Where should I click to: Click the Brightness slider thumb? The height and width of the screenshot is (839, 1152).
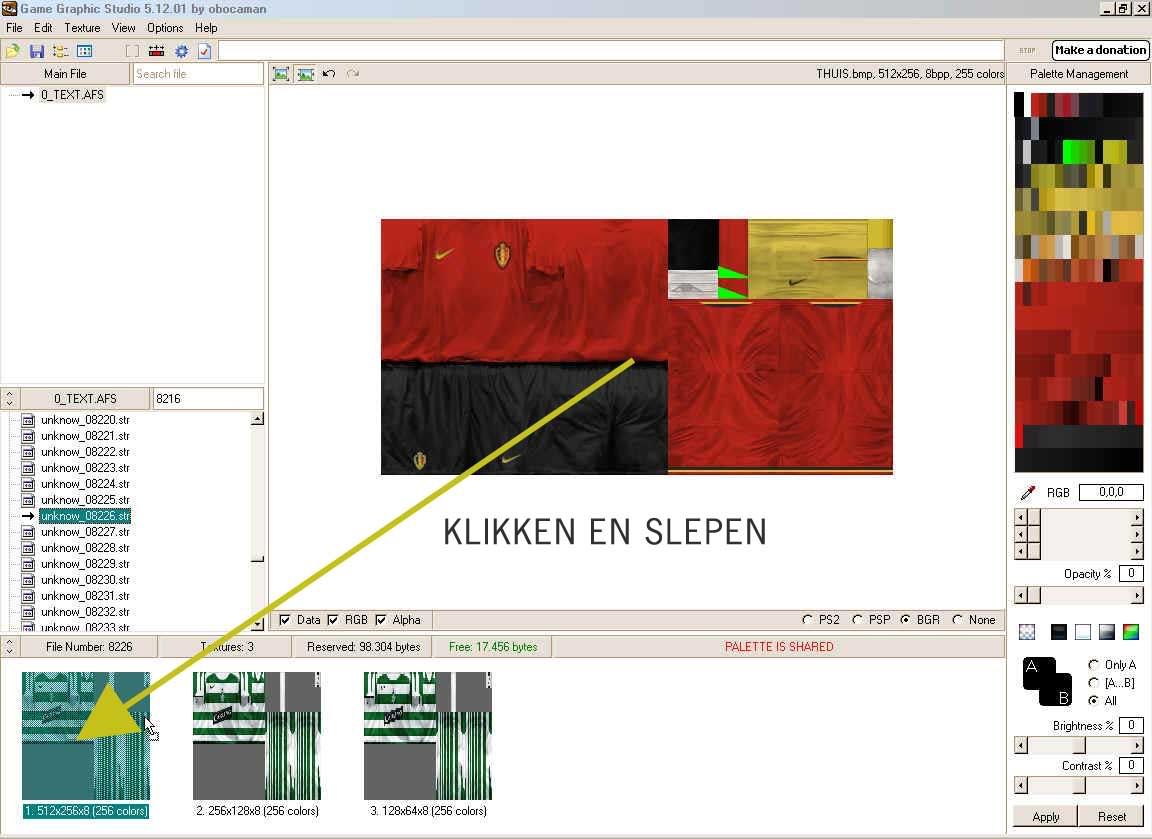click(1079, 746)
